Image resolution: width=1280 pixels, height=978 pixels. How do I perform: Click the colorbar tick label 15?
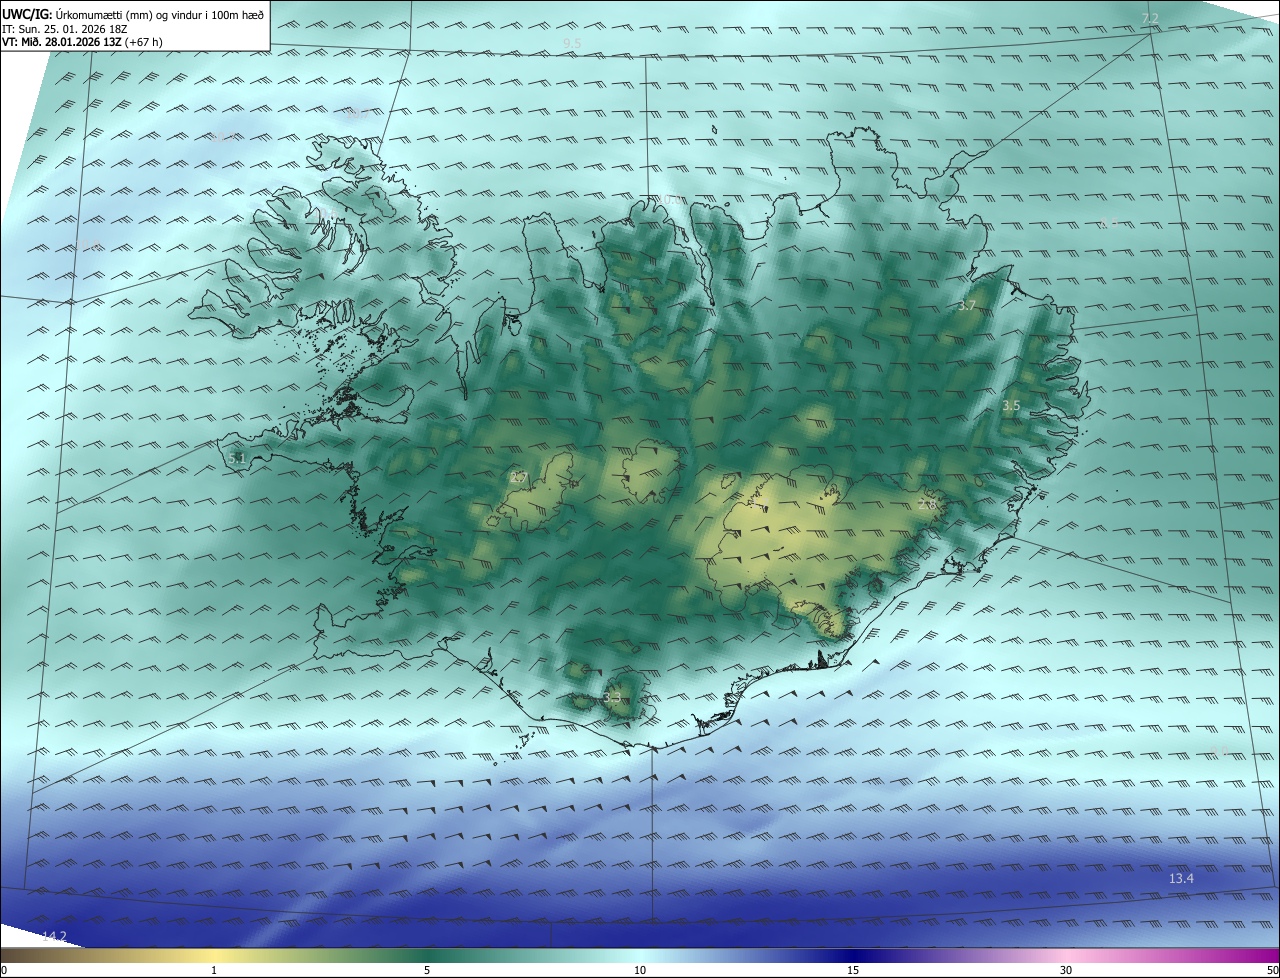[x=853, y=970]
